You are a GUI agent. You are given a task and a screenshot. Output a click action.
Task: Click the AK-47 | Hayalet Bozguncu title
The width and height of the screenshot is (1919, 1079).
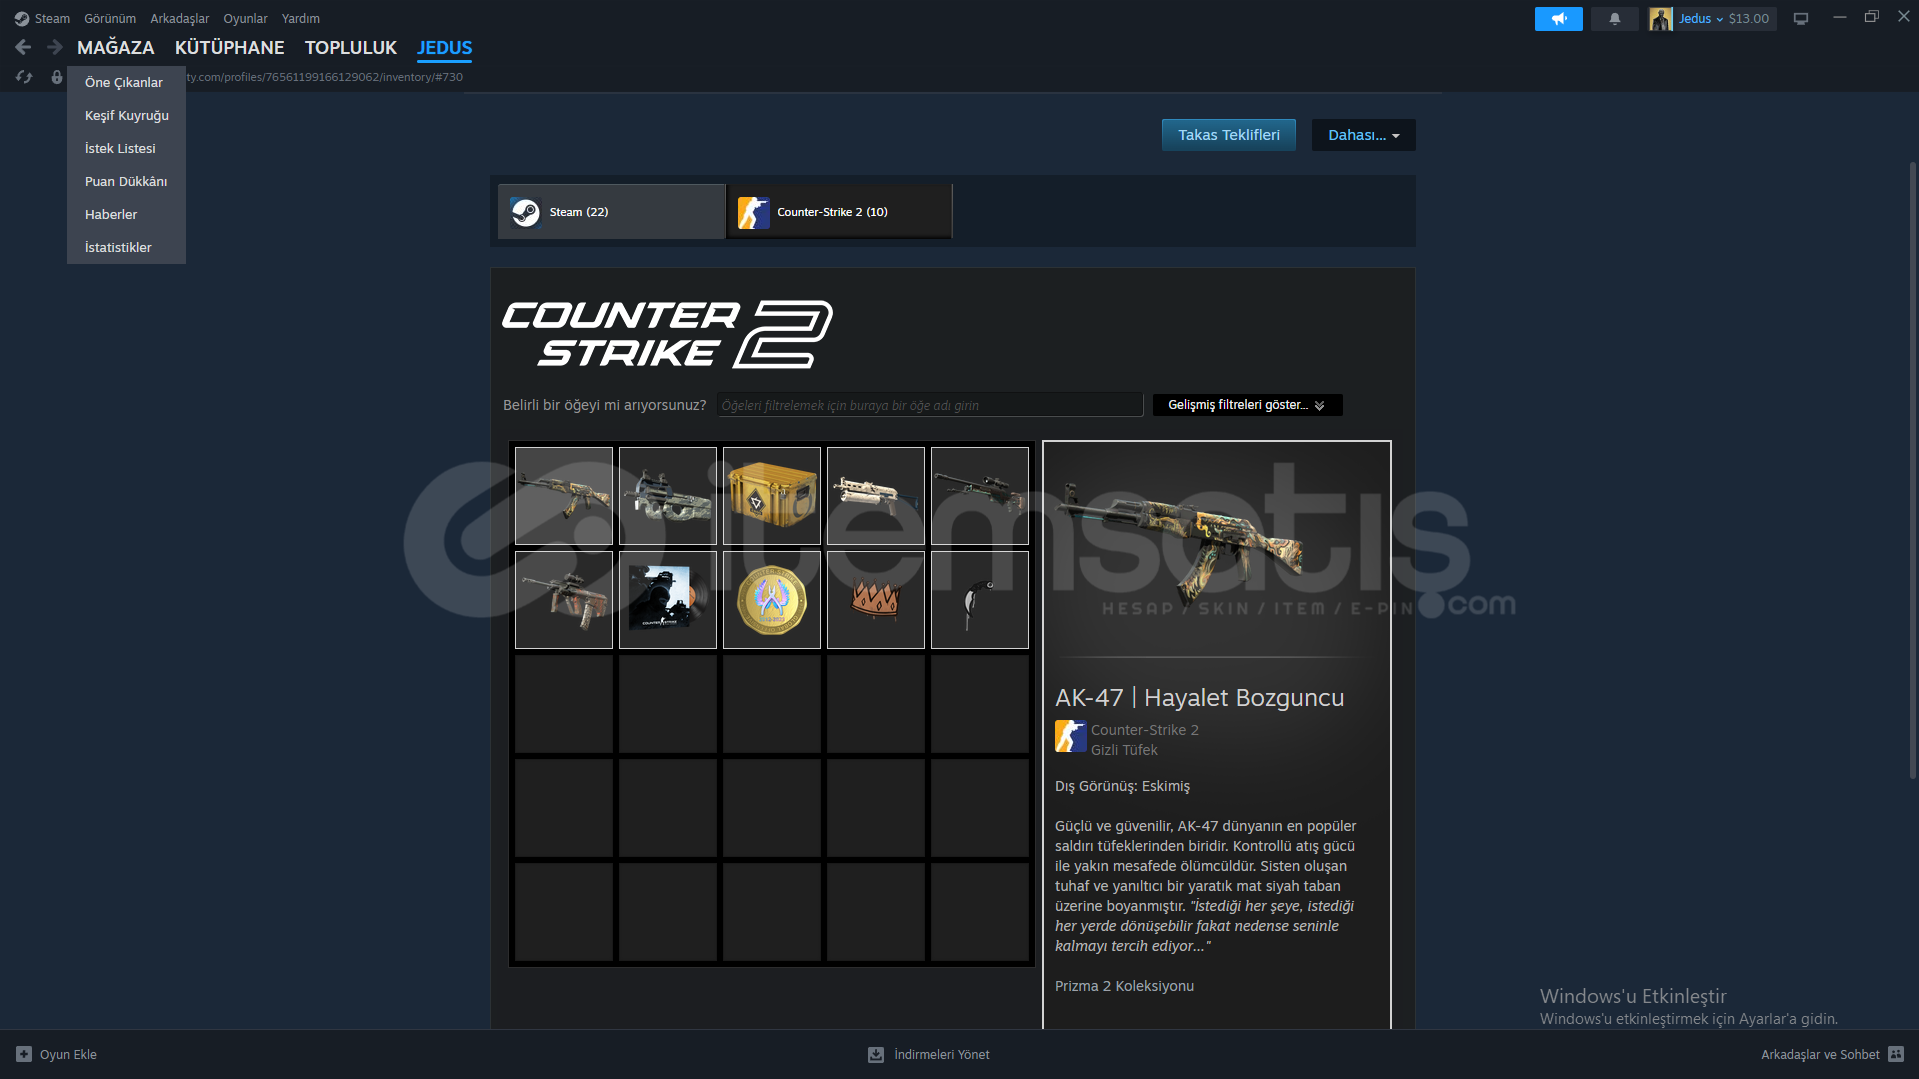(x=1199, y=698)
